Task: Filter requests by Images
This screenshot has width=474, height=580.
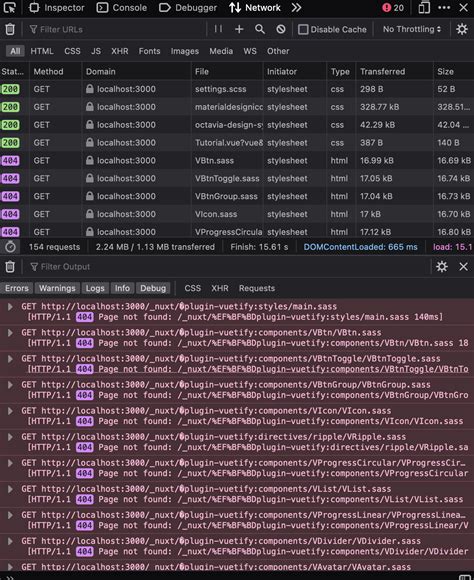Action: tap(185, 51)
